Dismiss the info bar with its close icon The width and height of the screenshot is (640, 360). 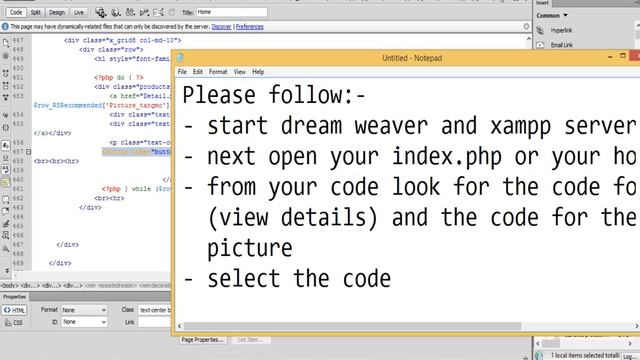[x=527, y=26]
